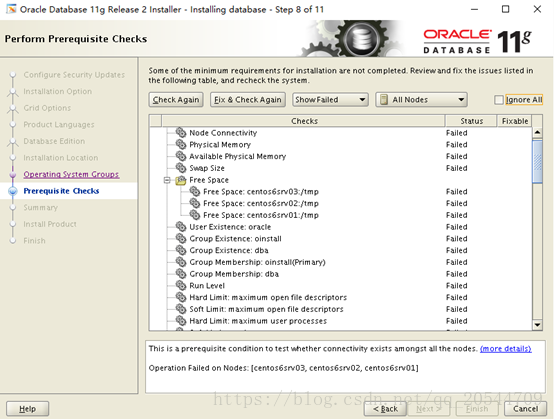Click the gear icon beside Group Membership: oinstall(Primary)

[x=181, y=262]
